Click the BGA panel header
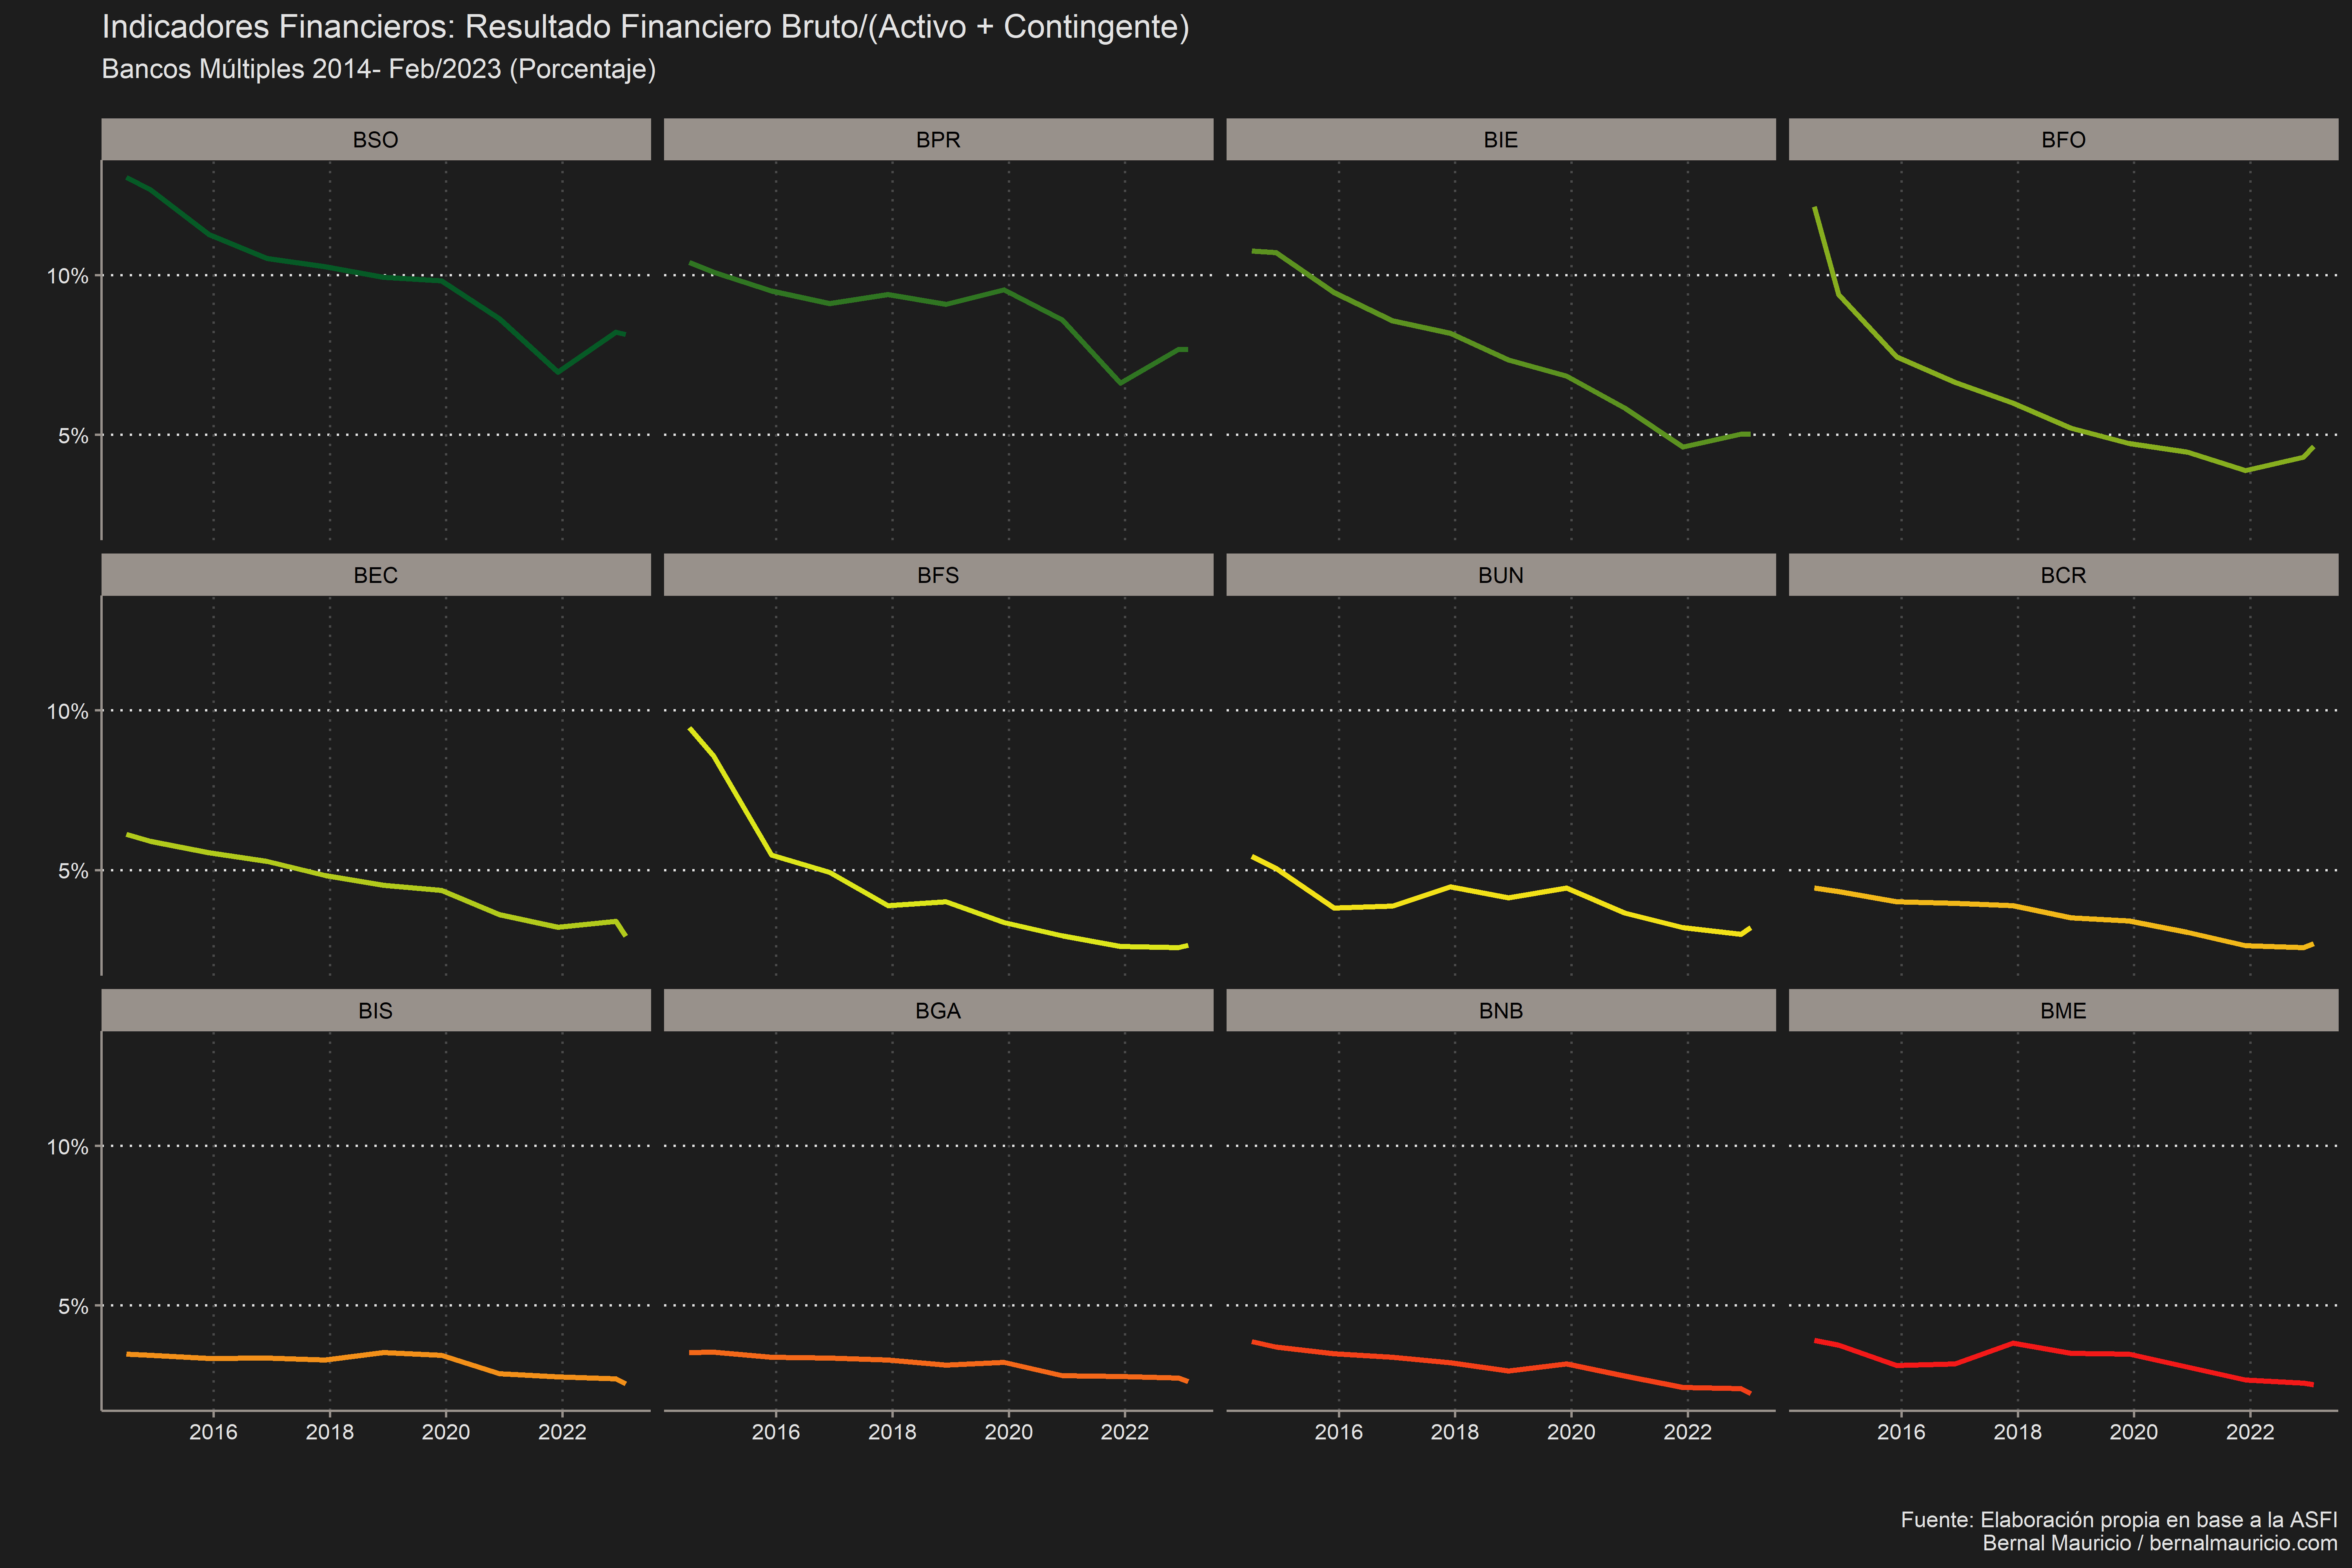Viewport: 2352px width, 1568px height. pyautogui.click(x=938, y=1010)
